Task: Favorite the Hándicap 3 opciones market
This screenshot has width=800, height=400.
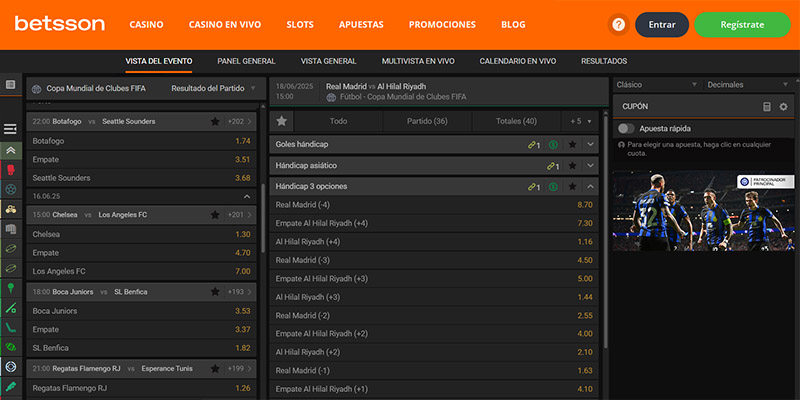Action: tap(572, 187)
